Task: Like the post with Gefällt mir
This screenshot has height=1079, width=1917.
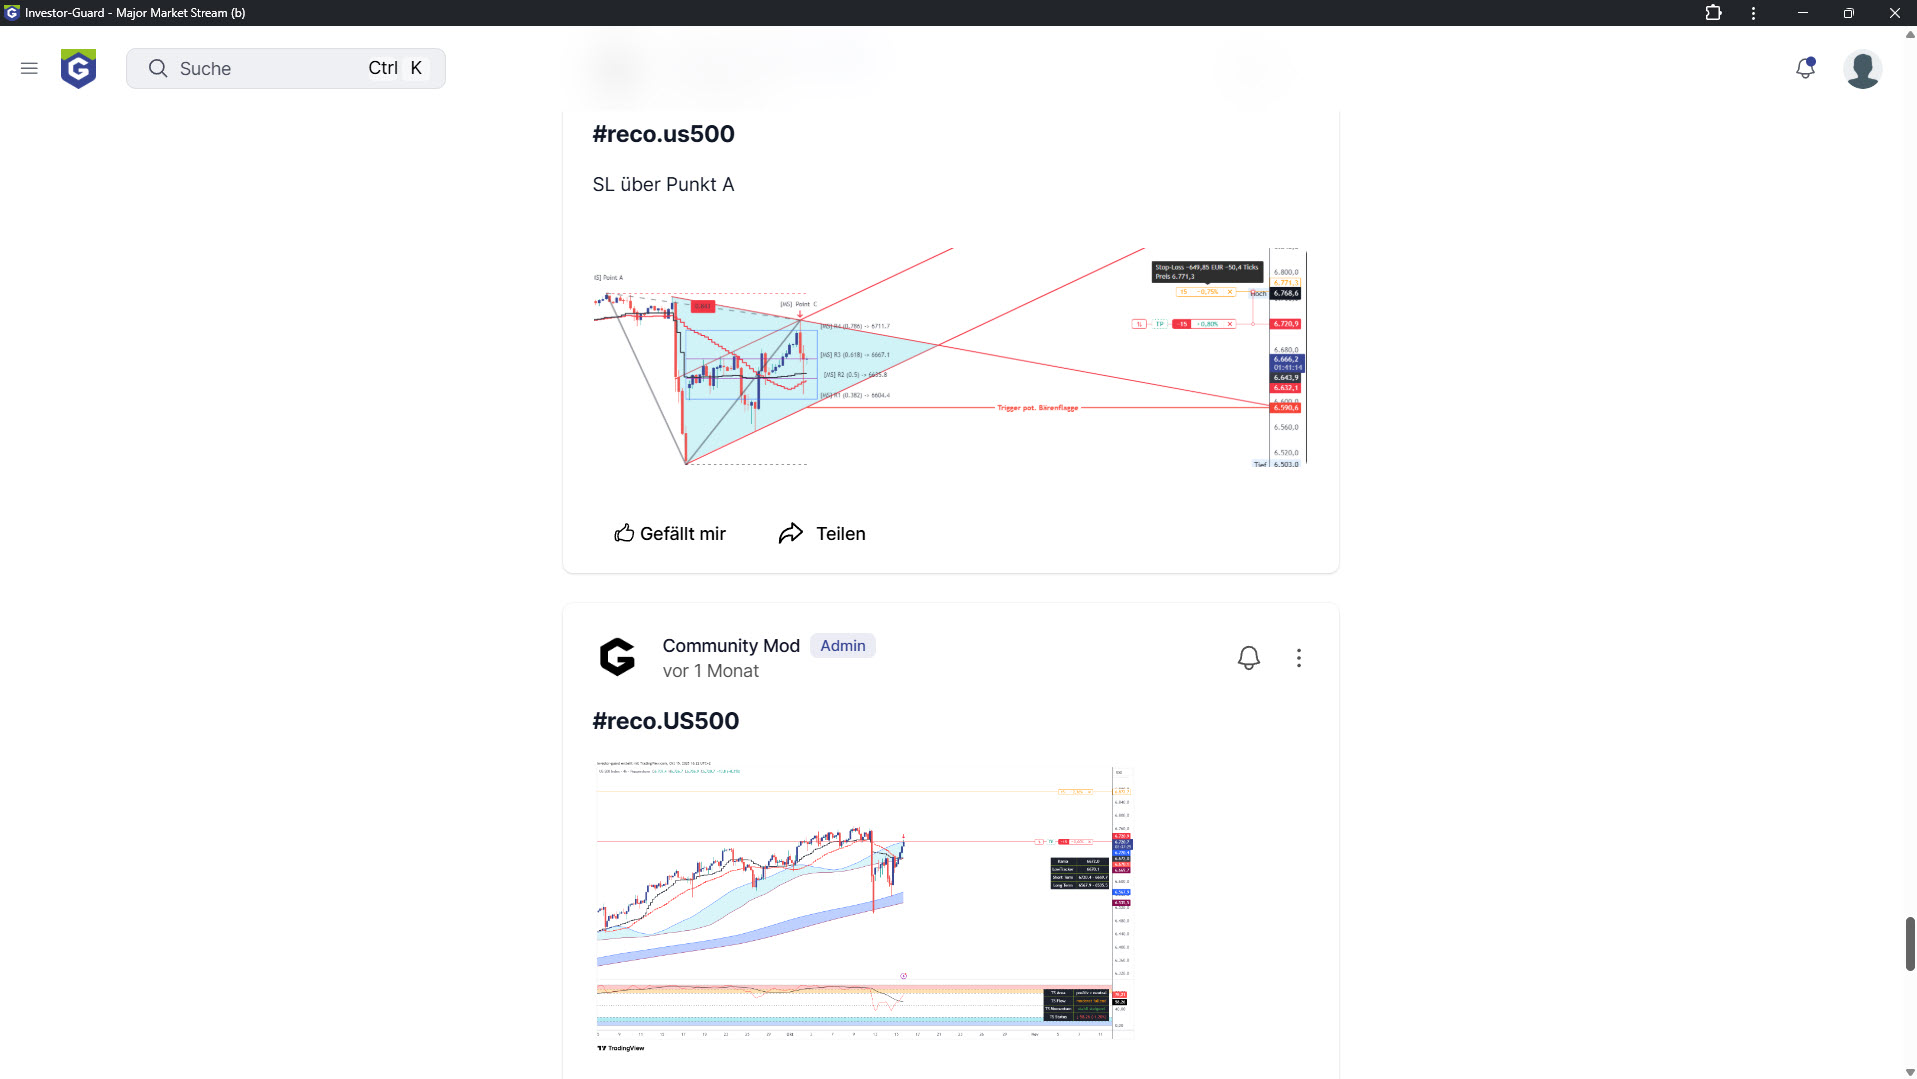Action: pyautogui.click(x=670, y=533)
